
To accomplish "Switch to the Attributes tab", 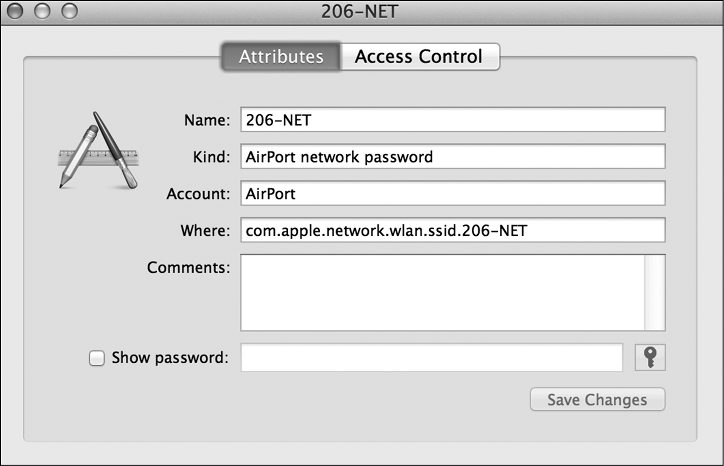I will click(x=281, y=57).
